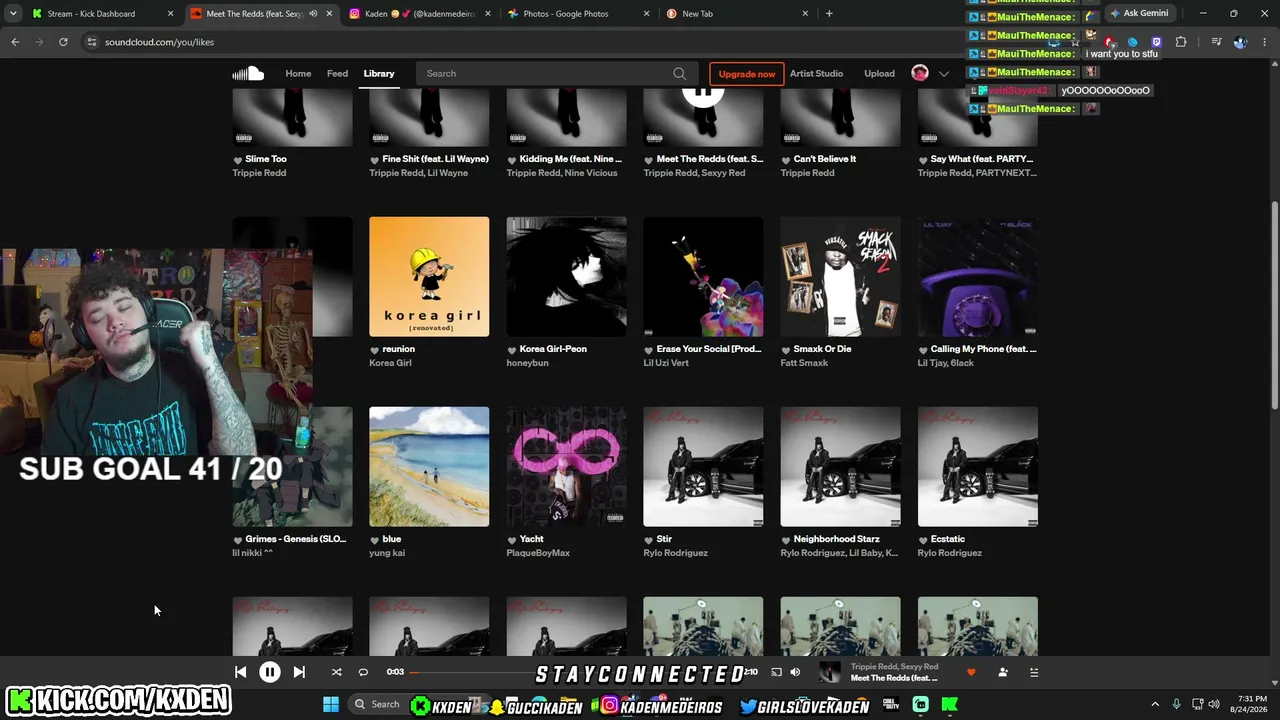Toggle the heart beside Kidding Me
1280x720 pixels.
(512, 160)
